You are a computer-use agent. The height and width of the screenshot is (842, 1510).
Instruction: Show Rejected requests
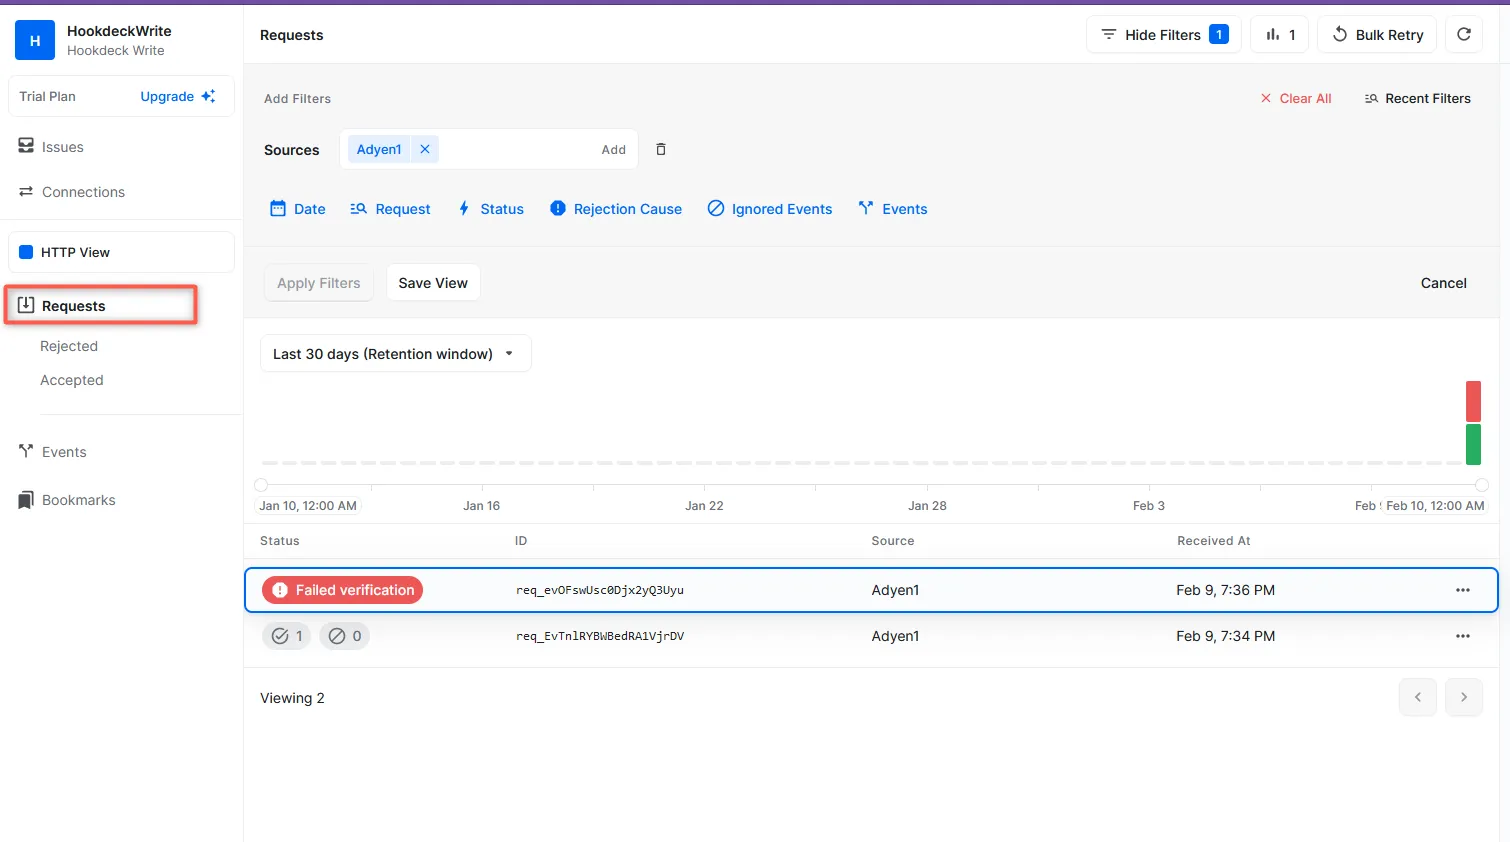point(69,346)
